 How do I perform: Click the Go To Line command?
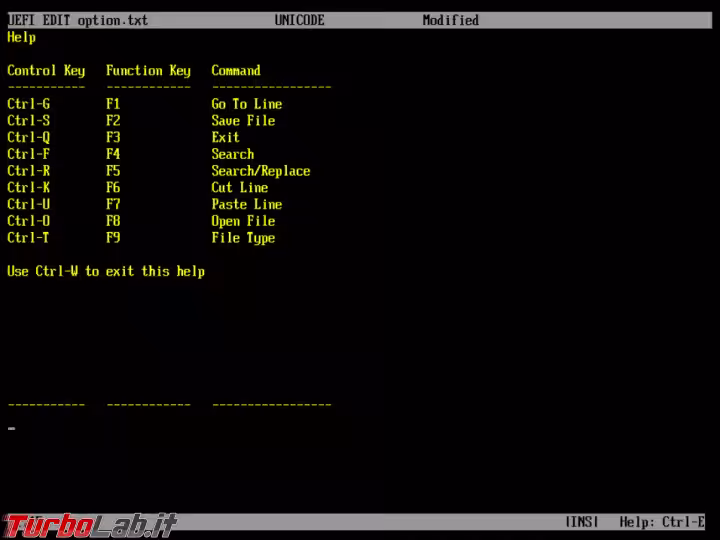point(246,104)
